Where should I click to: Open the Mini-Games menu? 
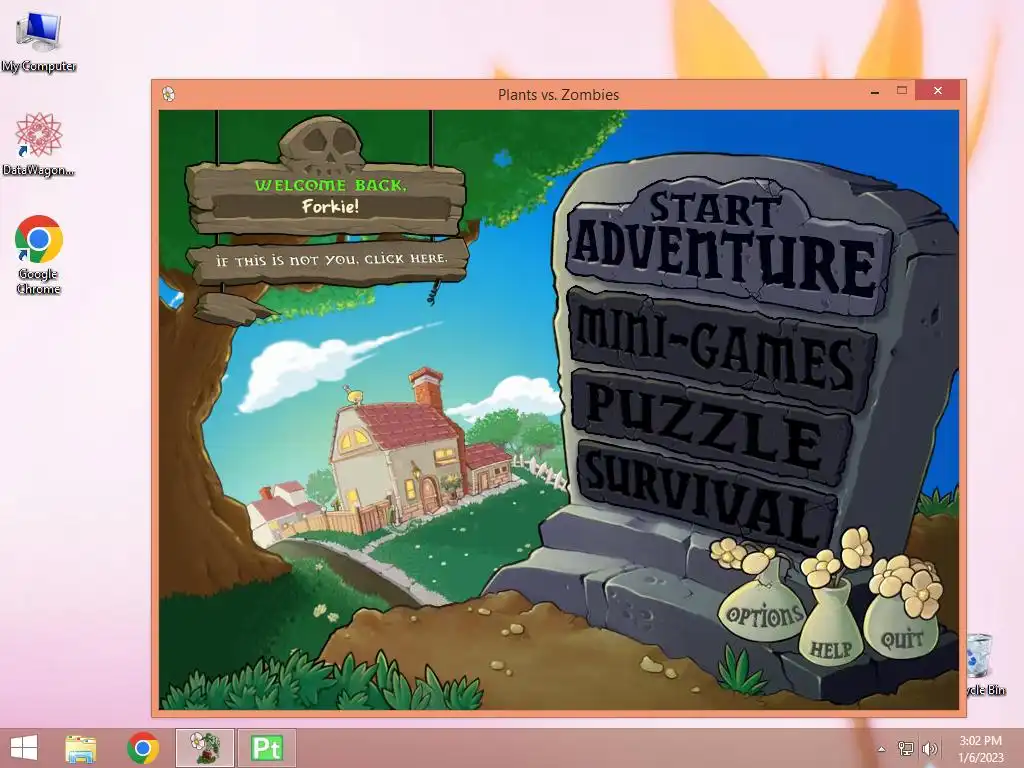click(722, 348)
